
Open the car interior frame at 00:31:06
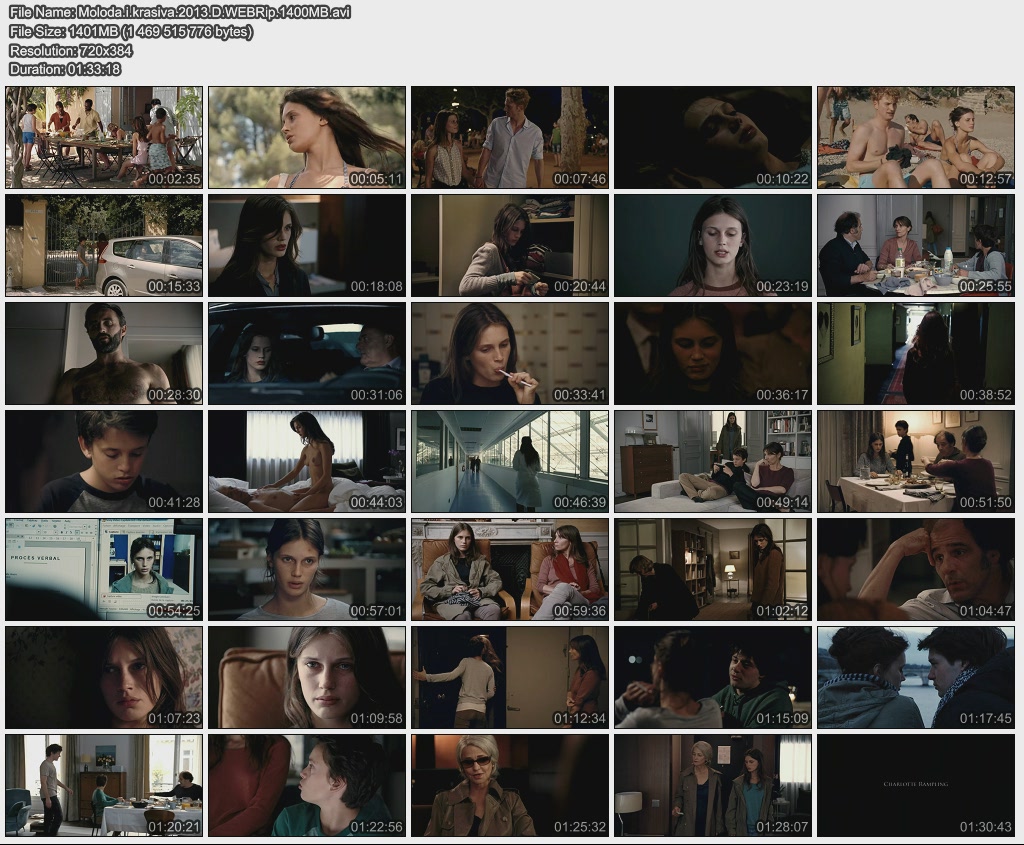pos(307,353)
